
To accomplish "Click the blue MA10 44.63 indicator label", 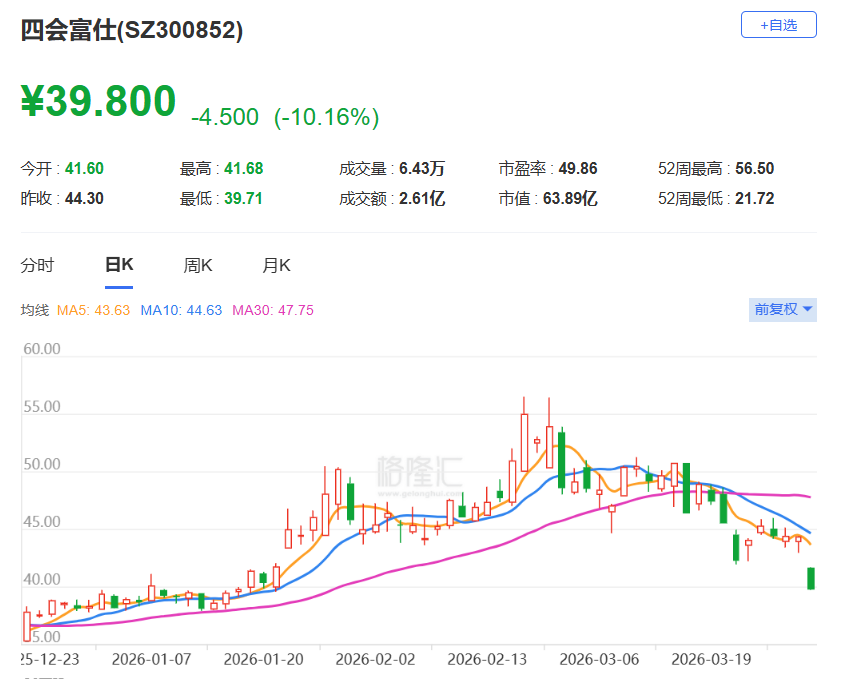I will tap(181, 311).
